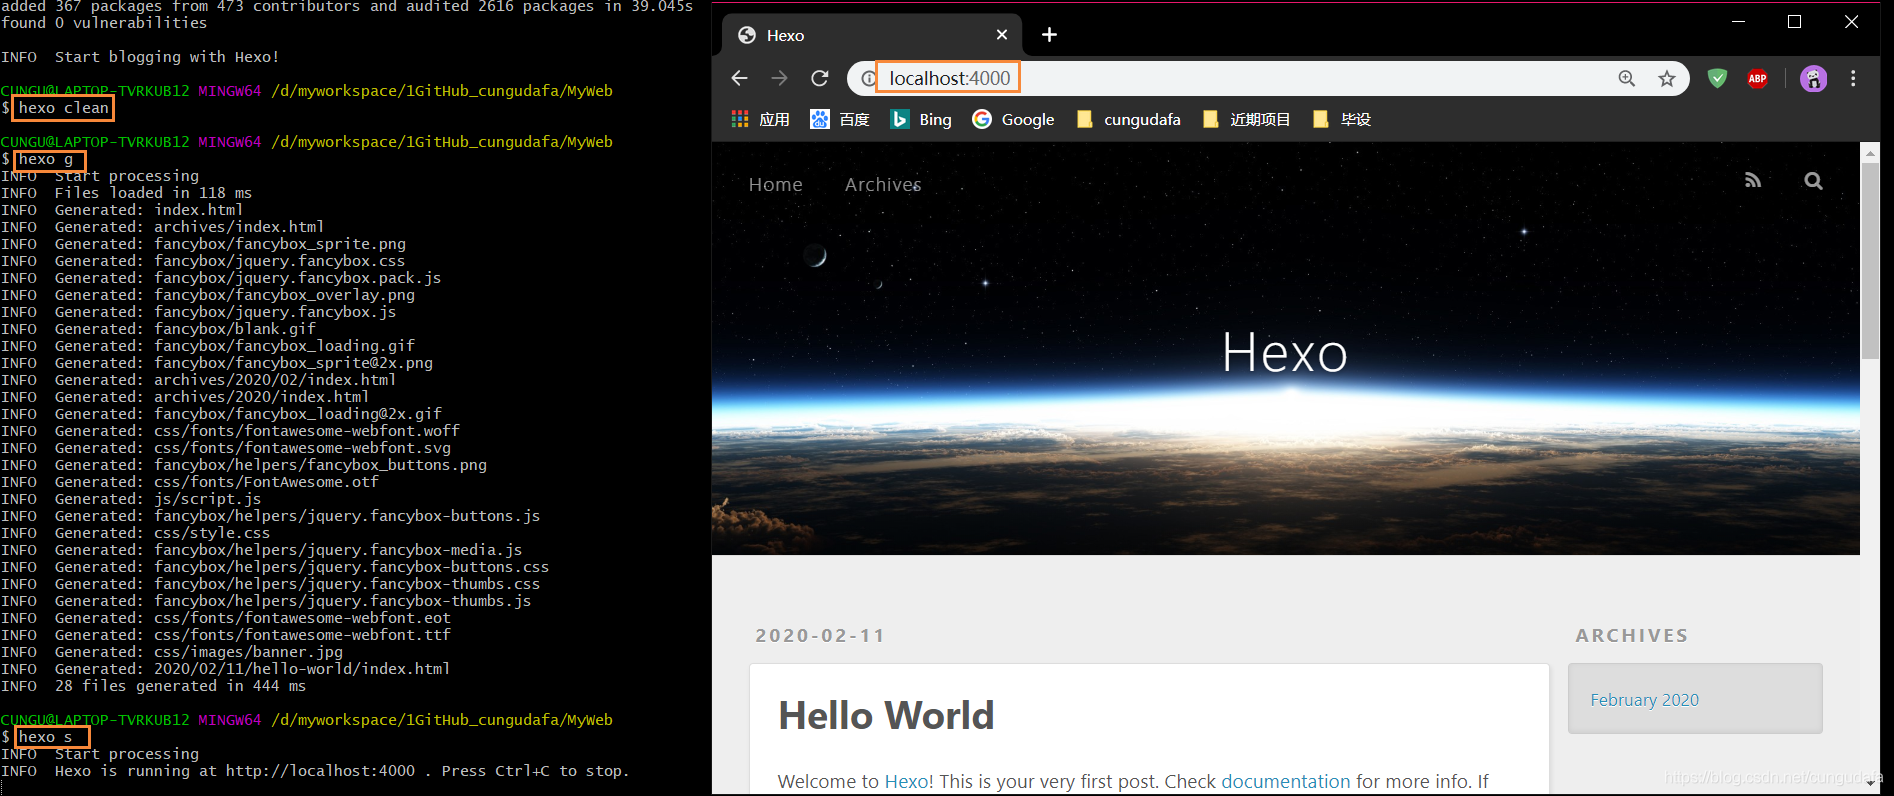Open the Chrome three-dot menu

(x=1853, y=78)
